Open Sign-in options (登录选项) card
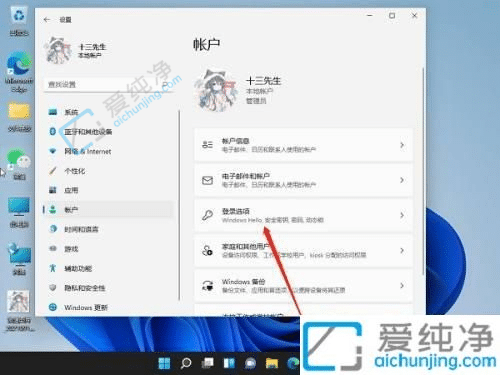 tap(303, 215)
